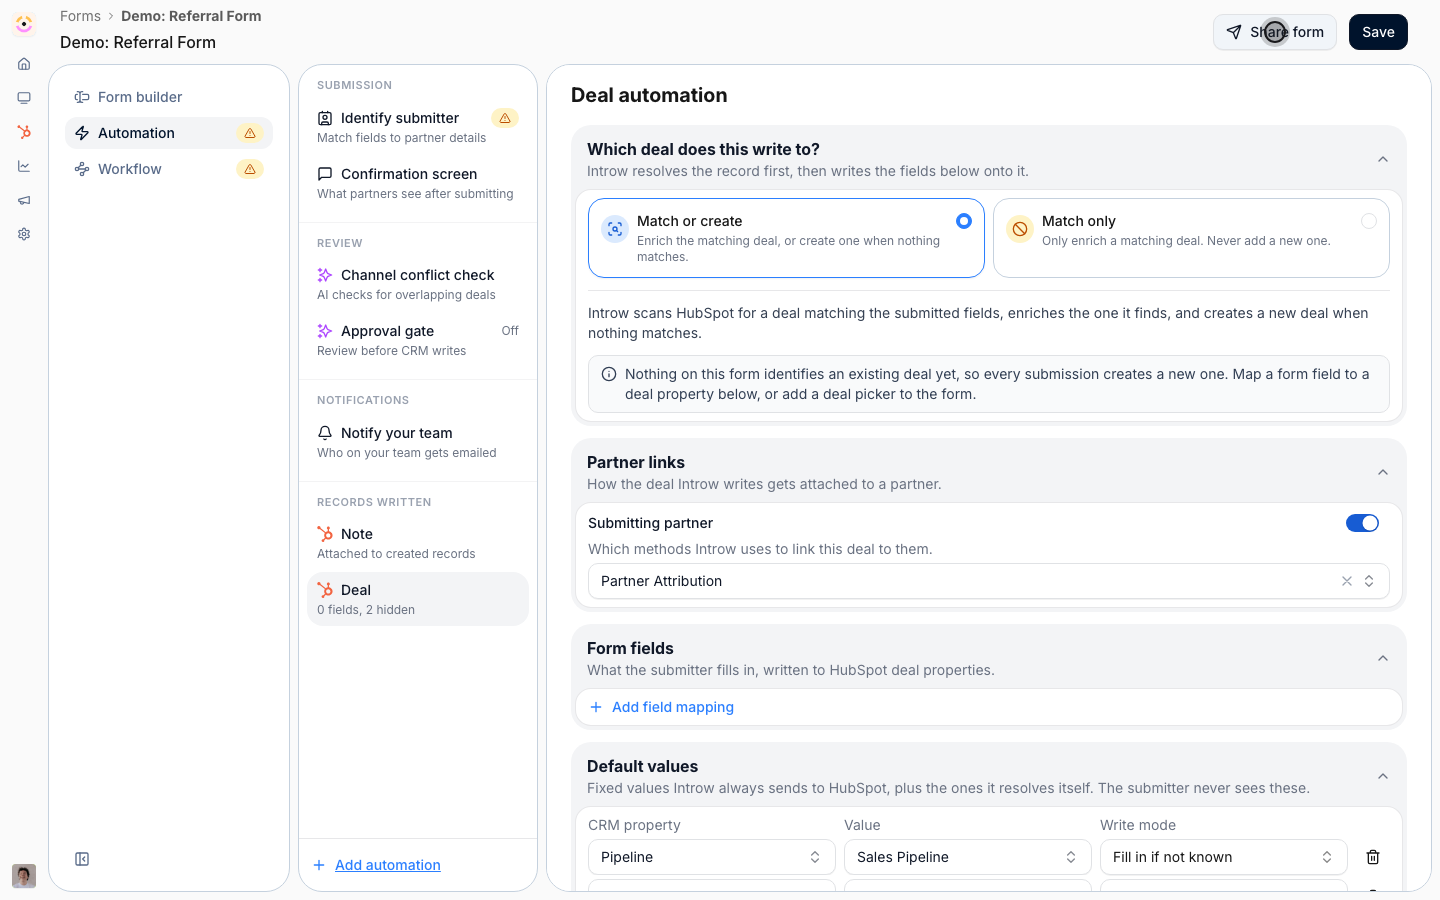The height and width of the screenshot is (900, 1440).
Task: Click the Save button
Action: pyautogui.click(x=1378, y=32)
